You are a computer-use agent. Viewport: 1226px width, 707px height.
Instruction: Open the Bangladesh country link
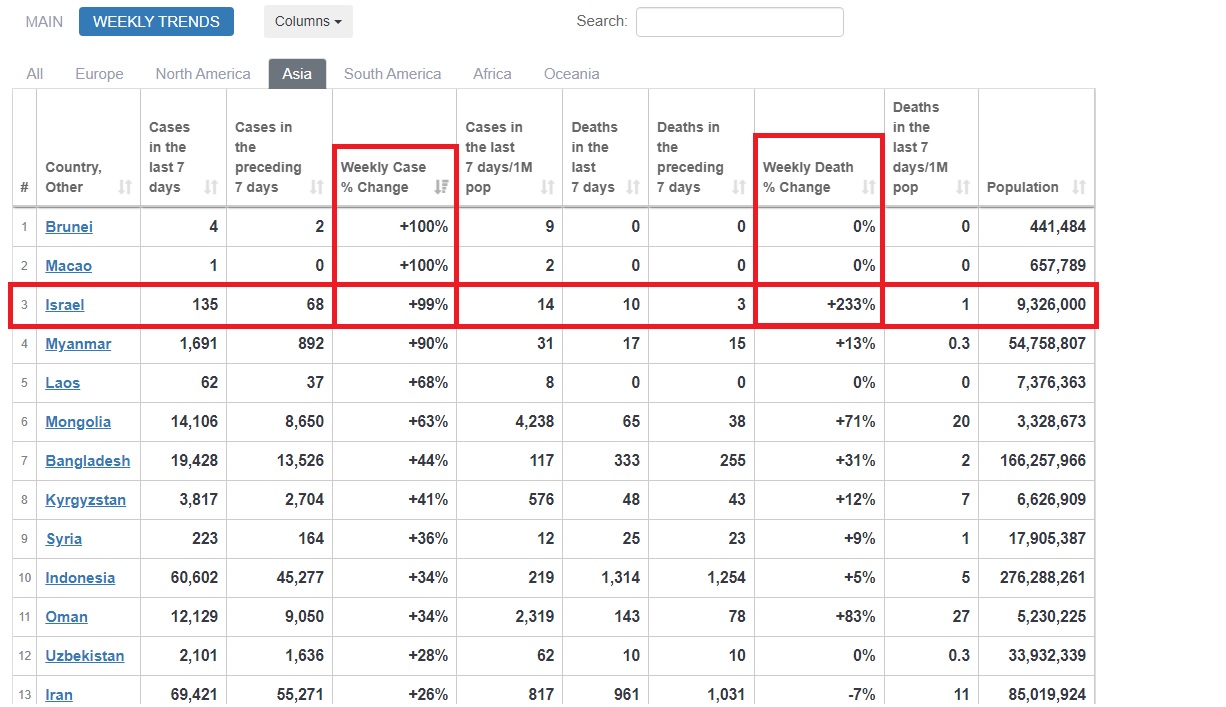(x=88, y=461)
